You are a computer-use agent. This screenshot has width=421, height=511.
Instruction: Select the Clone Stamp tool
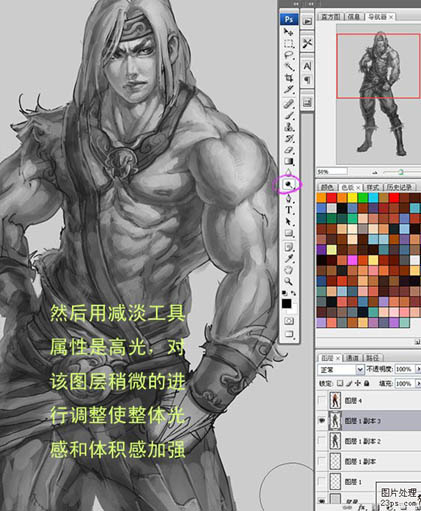click(289, 127)
